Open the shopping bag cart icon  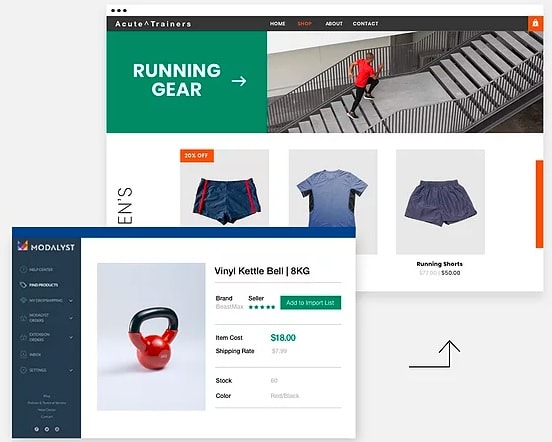535,24
